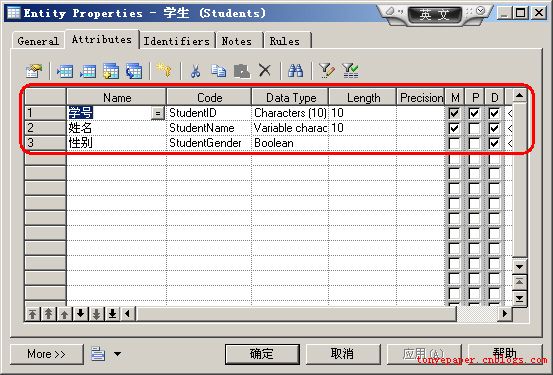Click the Reuse Attributes icon
This screenshot has width=553, height=375.
[x=134, y=71]
